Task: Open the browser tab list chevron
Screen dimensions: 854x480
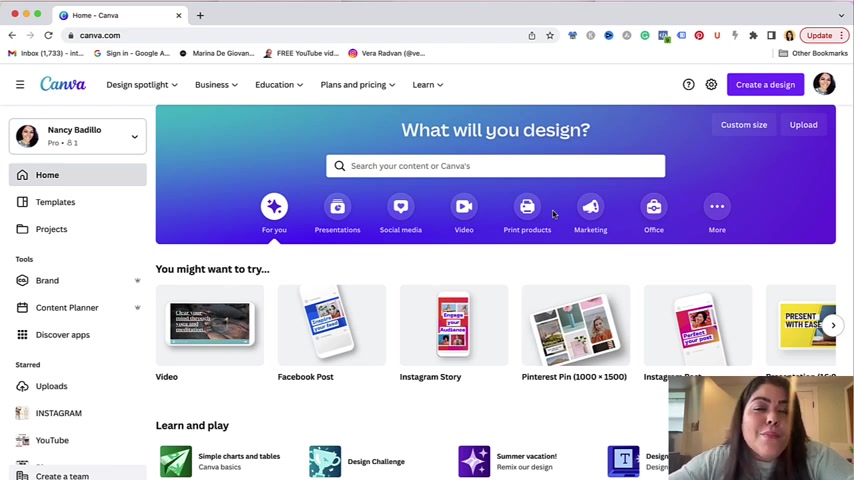Action: (x=841, y=15)
